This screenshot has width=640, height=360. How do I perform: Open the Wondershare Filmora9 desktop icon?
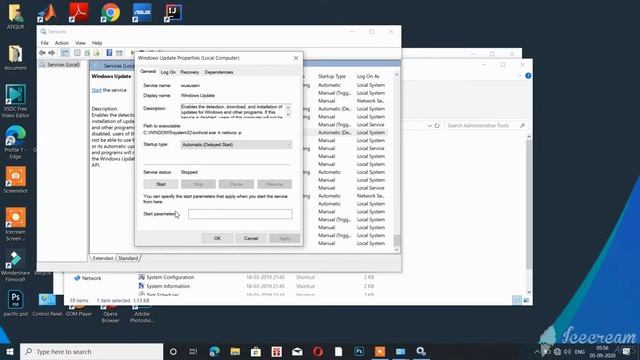tap(16, 265)
